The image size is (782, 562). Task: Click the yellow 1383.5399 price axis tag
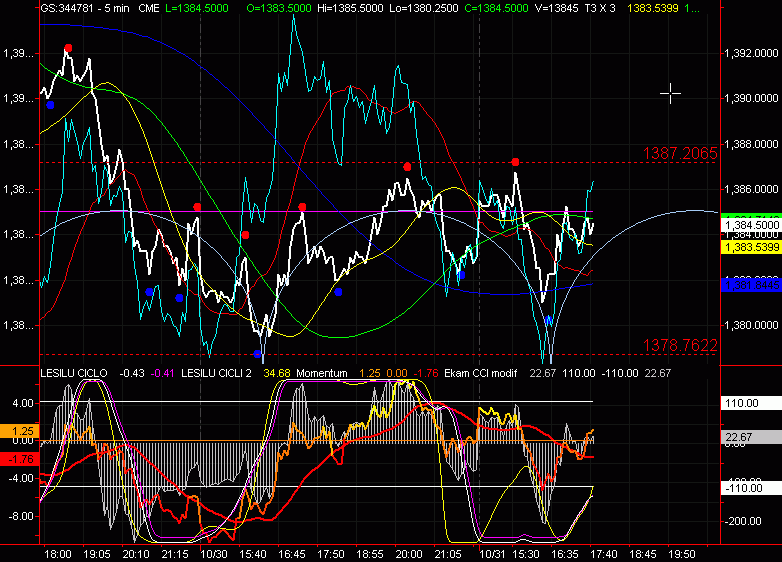coord(749,246)
